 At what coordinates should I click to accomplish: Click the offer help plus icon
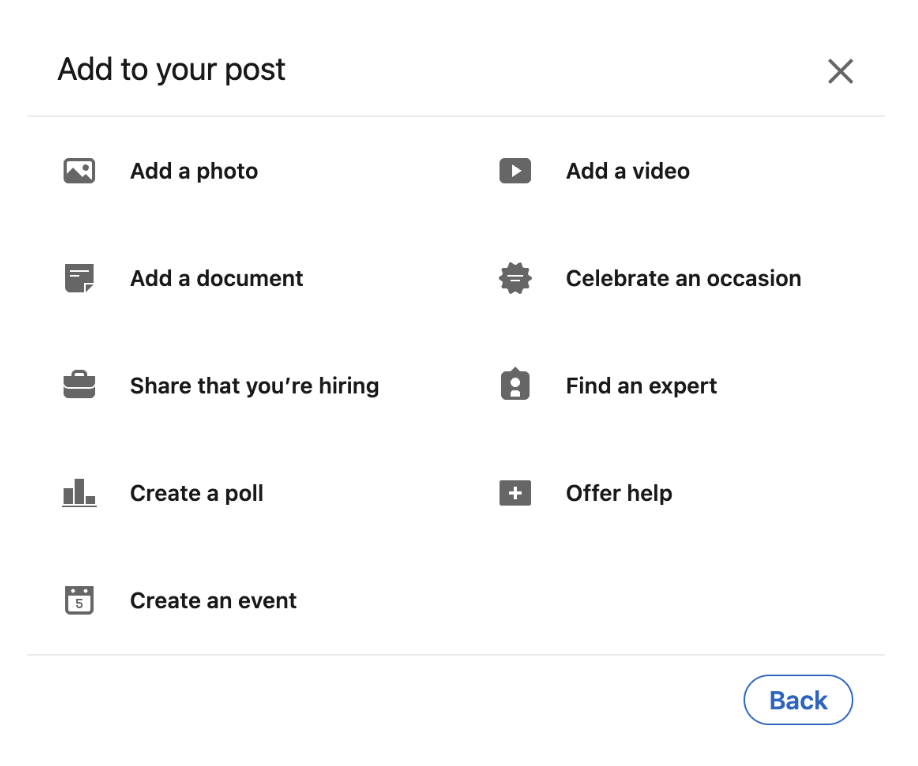click(515, 493)
